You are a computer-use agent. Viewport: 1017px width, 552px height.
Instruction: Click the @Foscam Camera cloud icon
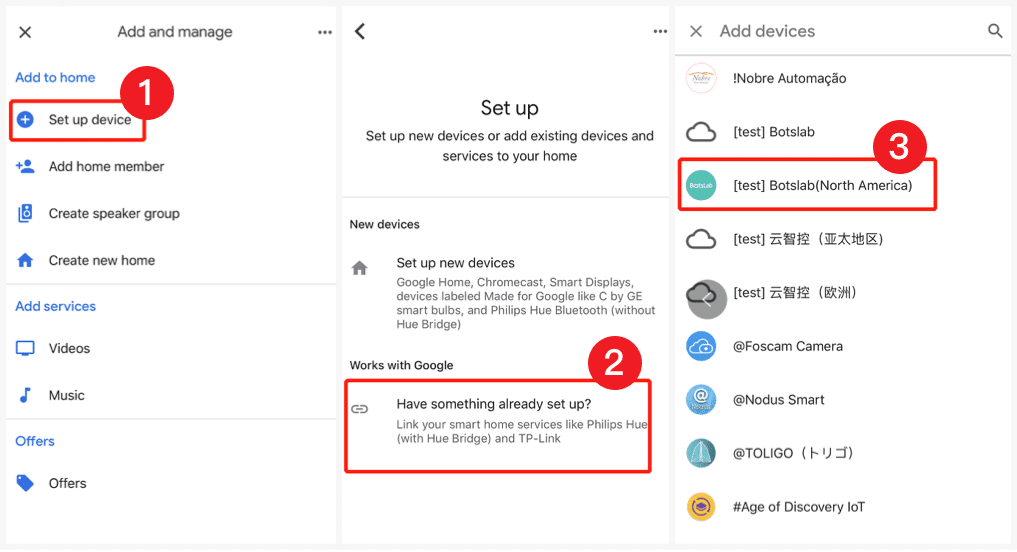point(701,346)
